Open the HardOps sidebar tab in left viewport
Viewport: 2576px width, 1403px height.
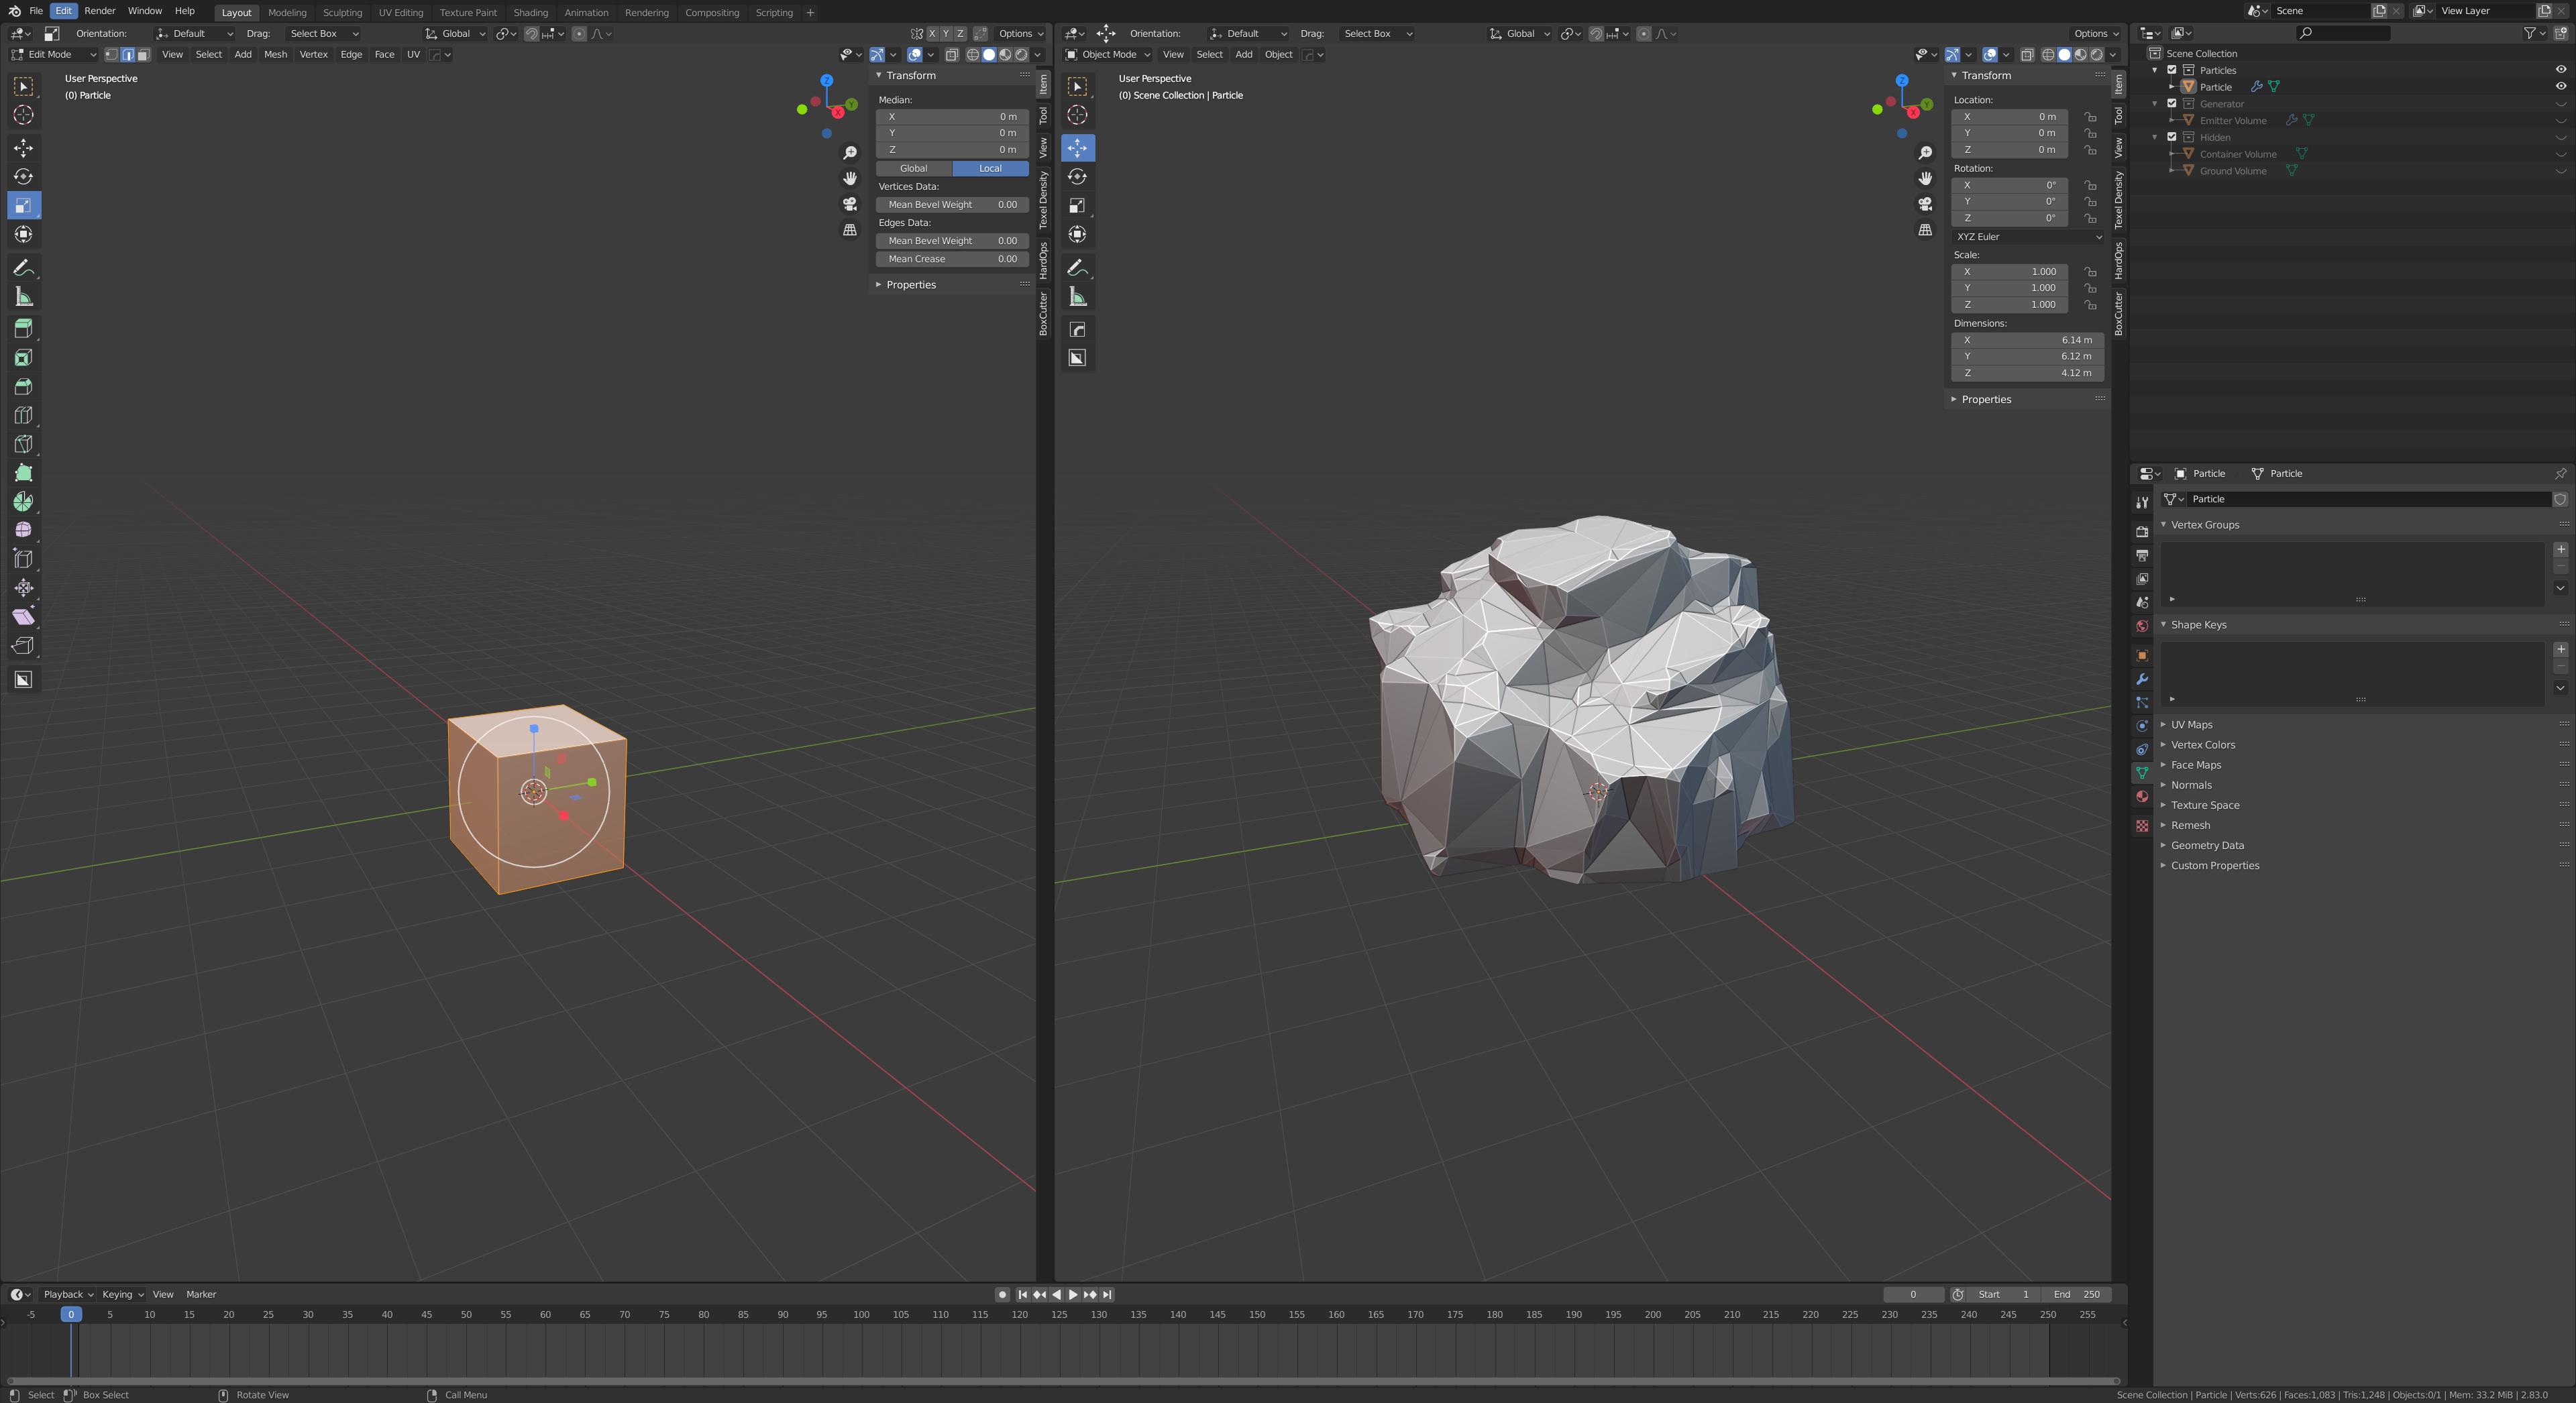tap(1043, 260)
